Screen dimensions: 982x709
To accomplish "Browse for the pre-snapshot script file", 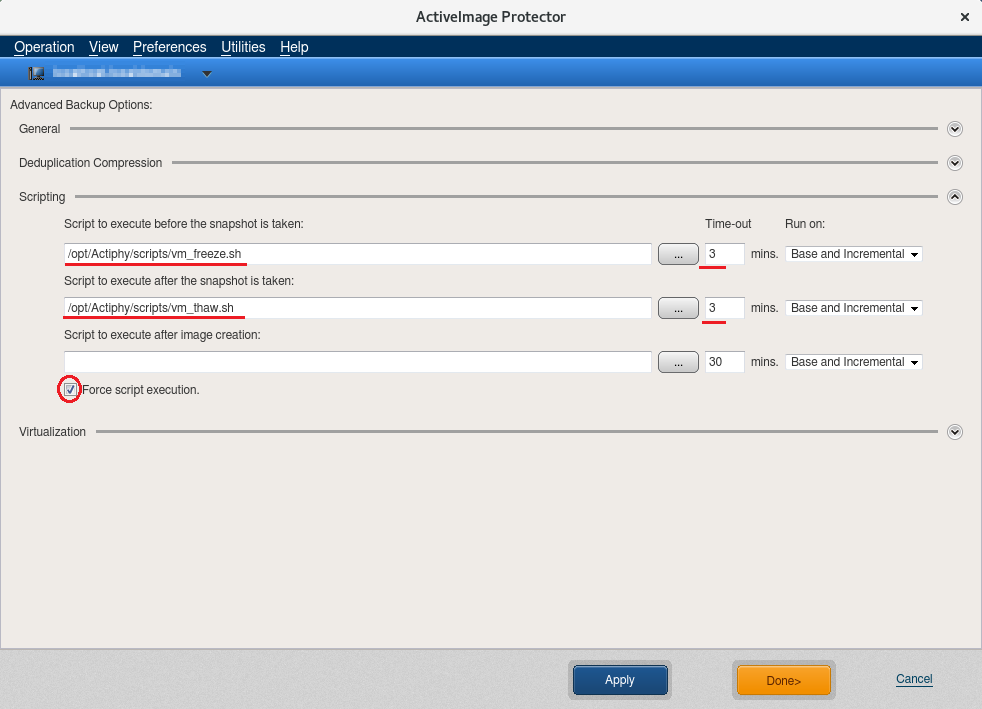I will pos(678,254).
